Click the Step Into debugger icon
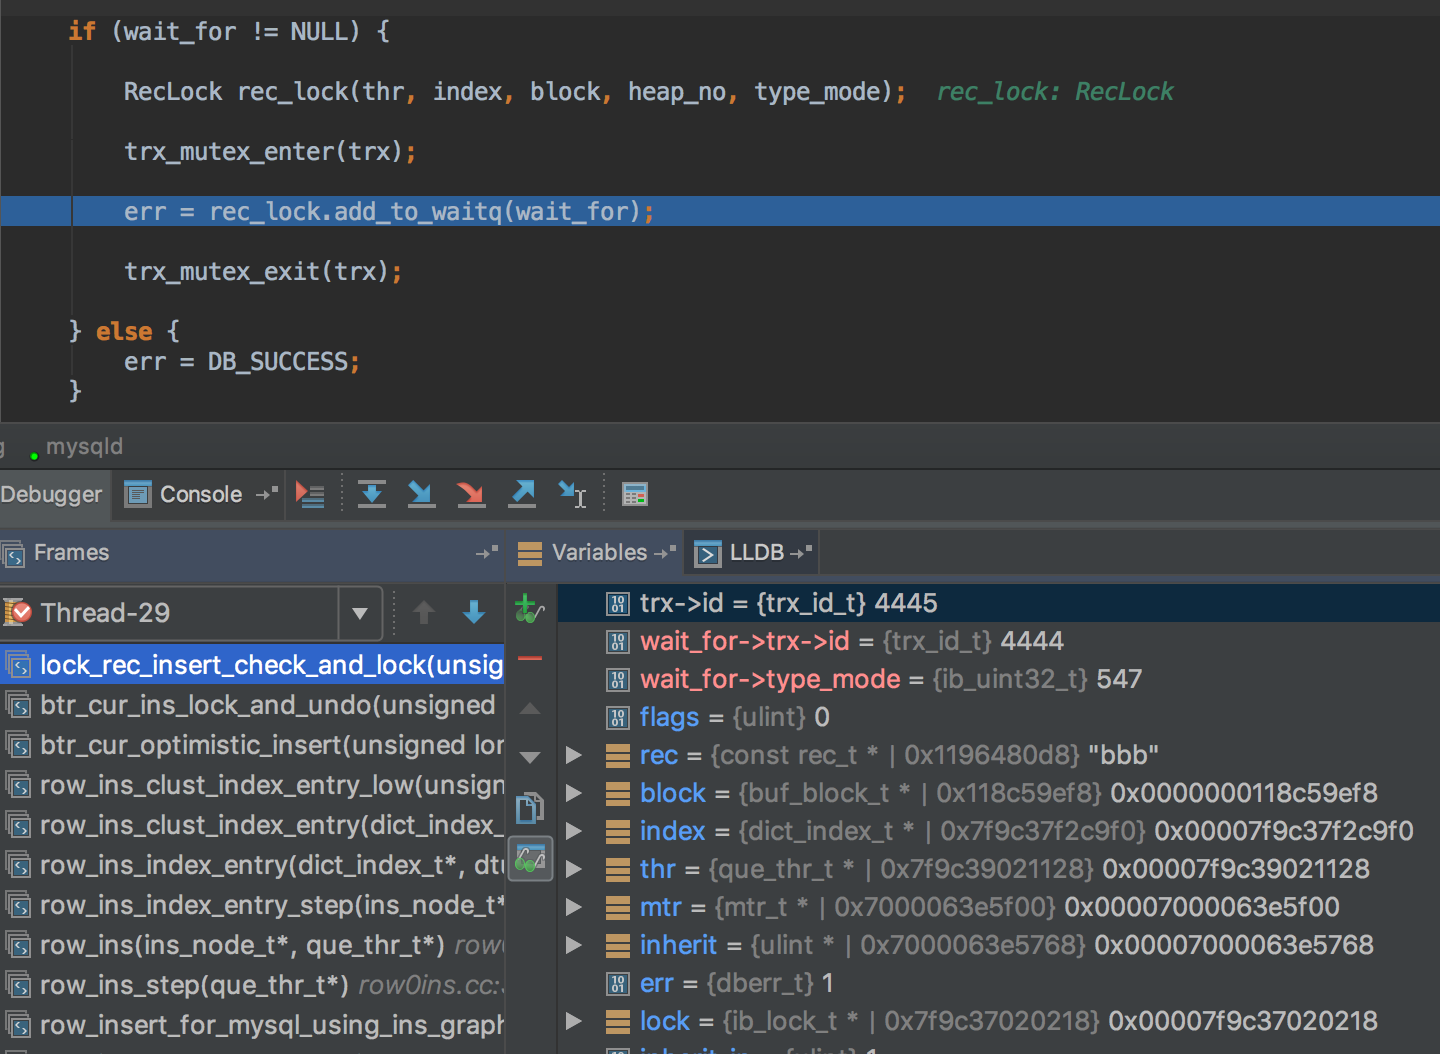The image size is (1440, 1054). [x=421, y=494]
